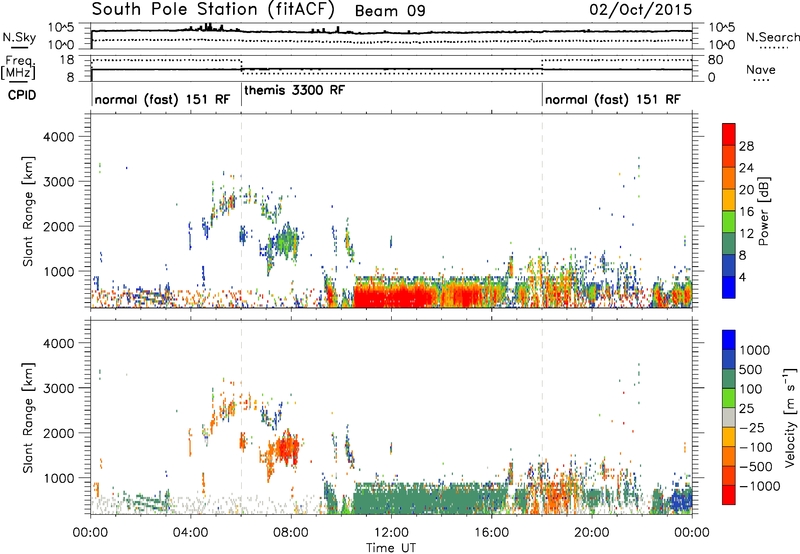Click the 'CPID' row label
Screen dimensions: 800x554
coord(22,95)
